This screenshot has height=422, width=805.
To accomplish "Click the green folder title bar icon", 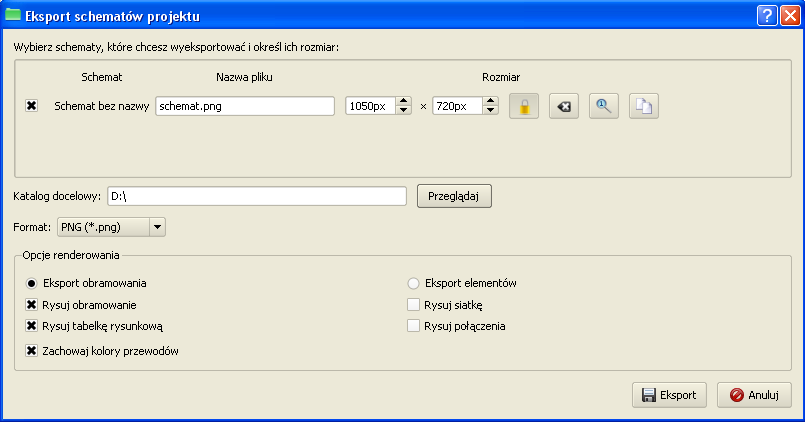I will (14, 15).
